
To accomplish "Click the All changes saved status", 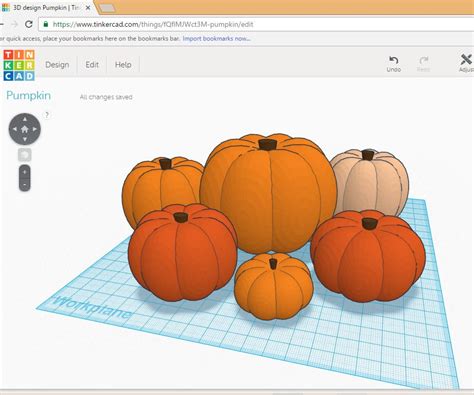I will tap(106, 97).
